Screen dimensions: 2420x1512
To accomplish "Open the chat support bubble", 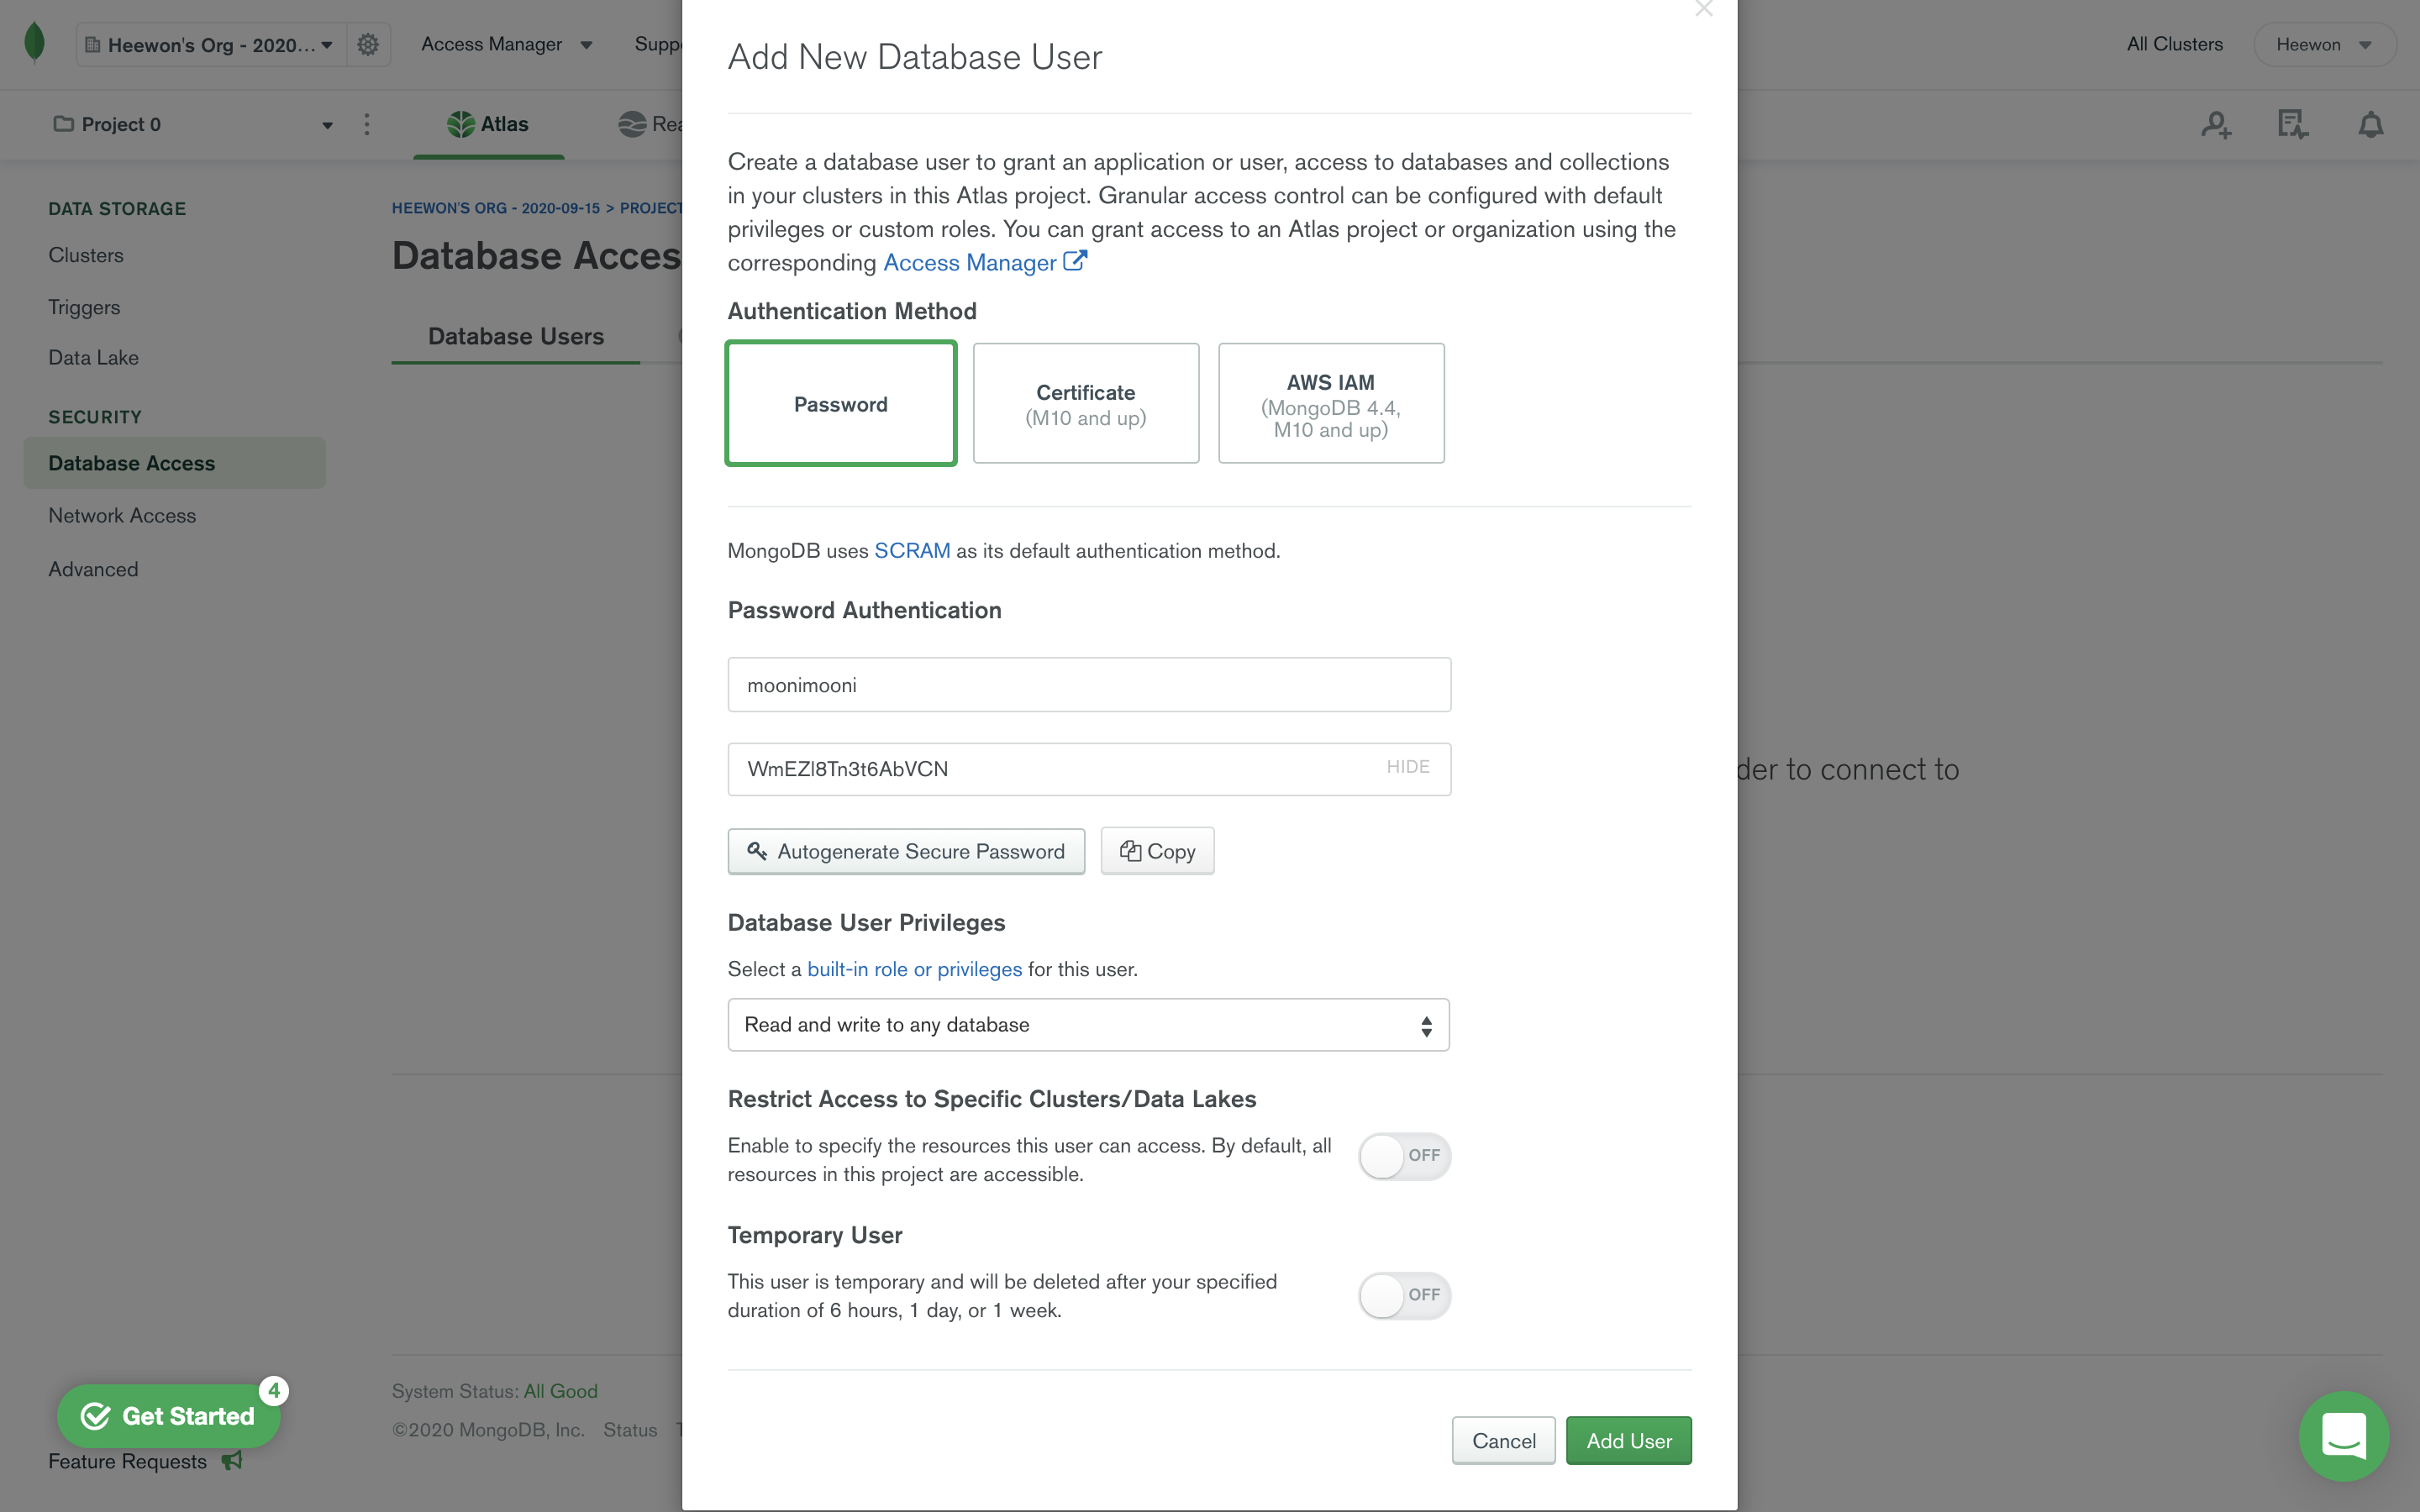I will point(2343,1436).
